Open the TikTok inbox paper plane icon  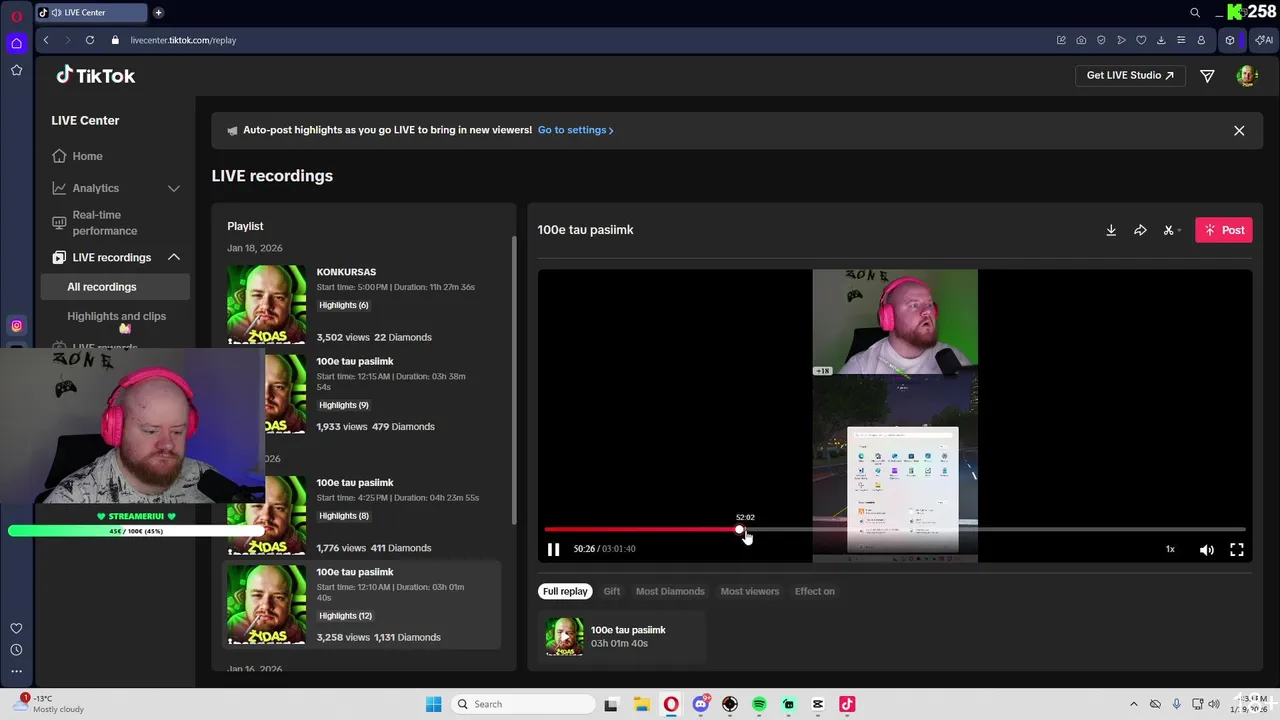click(x=1207, y=76)
